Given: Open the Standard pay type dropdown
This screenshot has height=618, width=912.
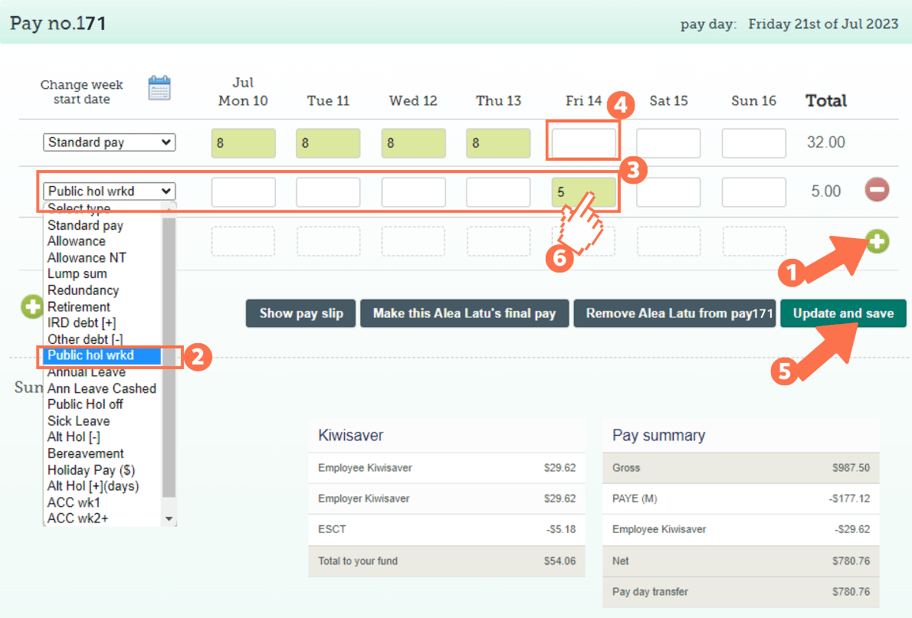Looking at the screenshot, I should pos(108,142).
